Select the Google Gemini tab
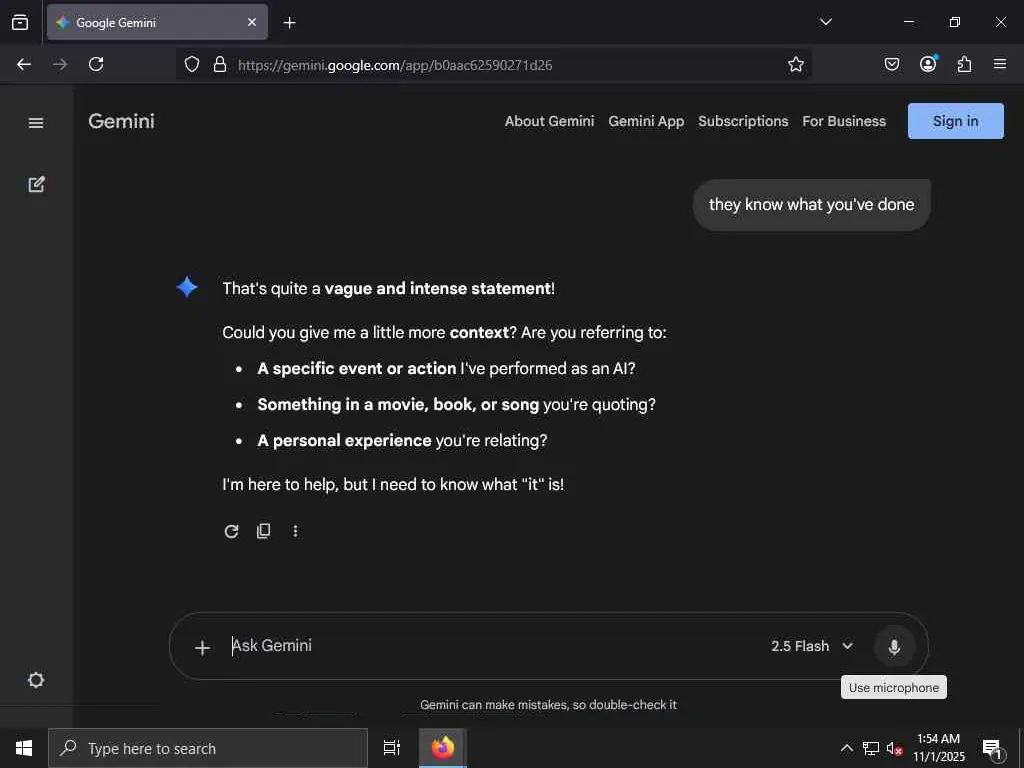 coord(157,22)
